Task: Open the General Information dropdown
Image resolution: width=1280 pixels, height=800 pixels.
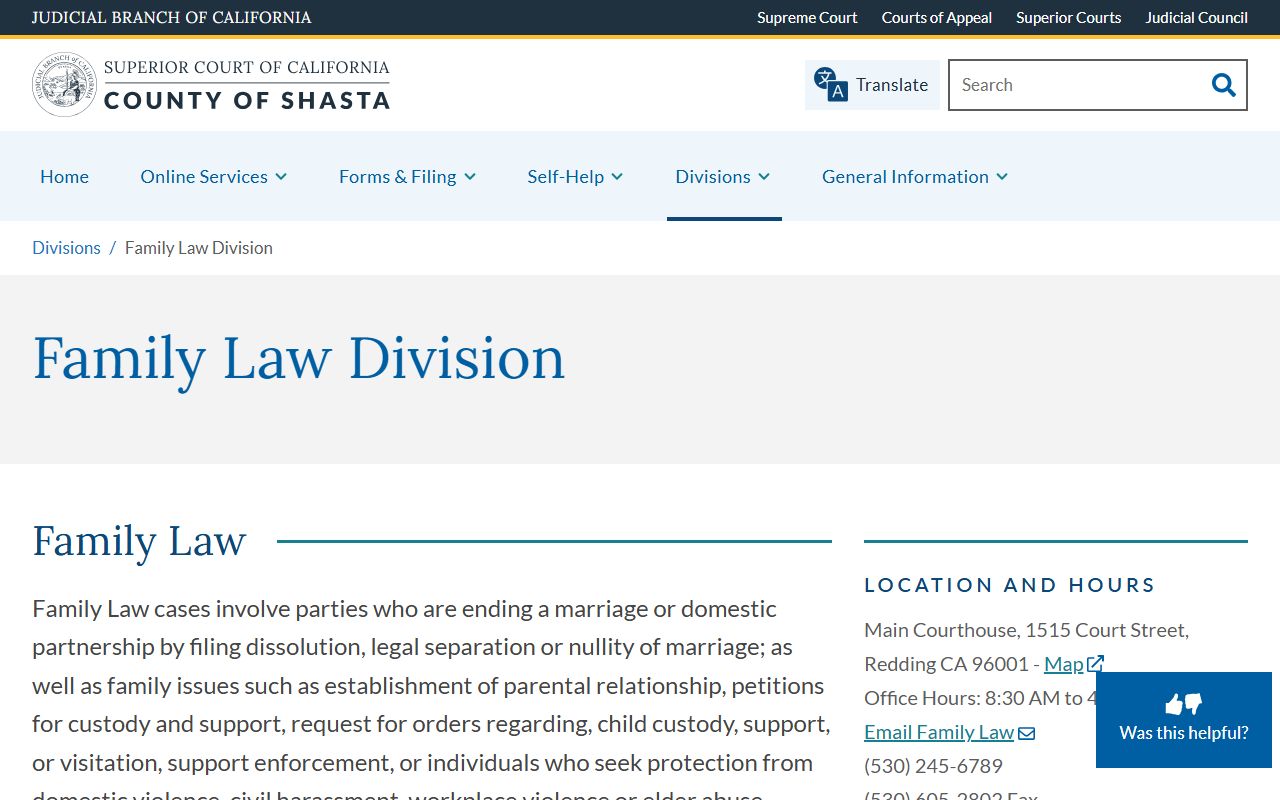Action: click(x=915, y=176)
